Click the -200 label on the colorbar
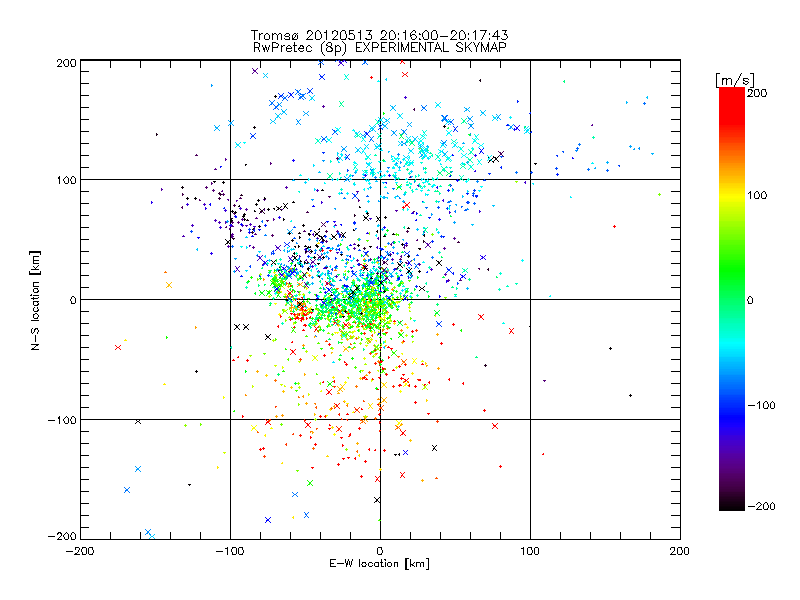Screen dimensions: 800x600 (x=761, y=507)
